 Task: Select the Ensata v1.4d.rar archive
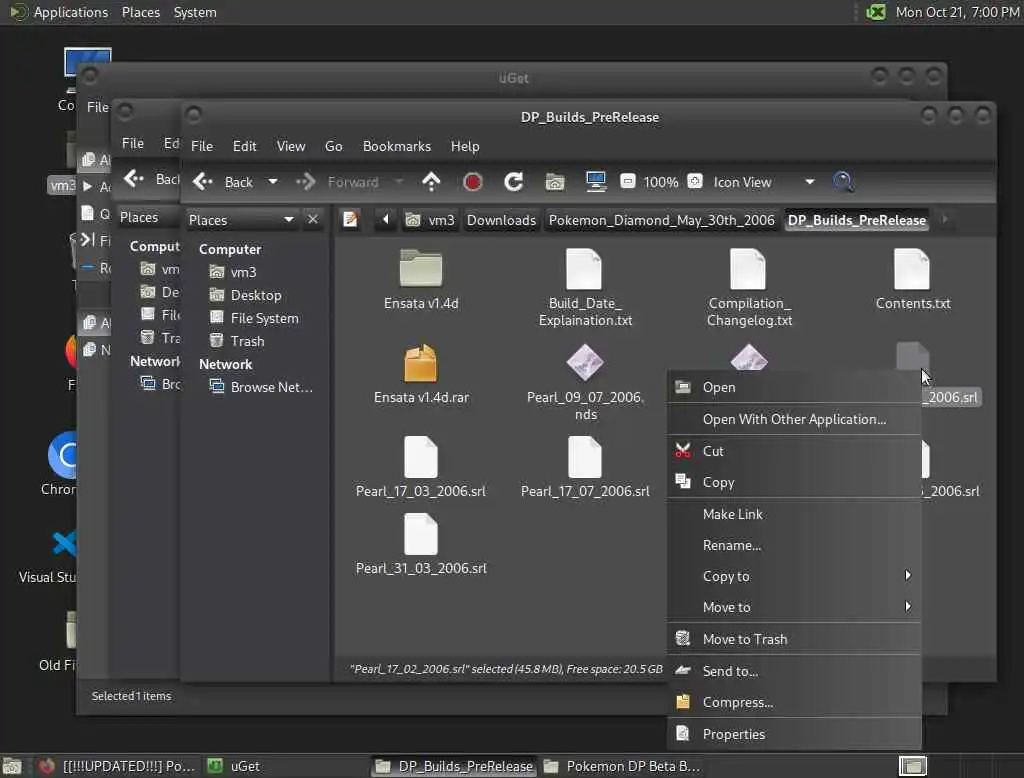tap(421, 373)
